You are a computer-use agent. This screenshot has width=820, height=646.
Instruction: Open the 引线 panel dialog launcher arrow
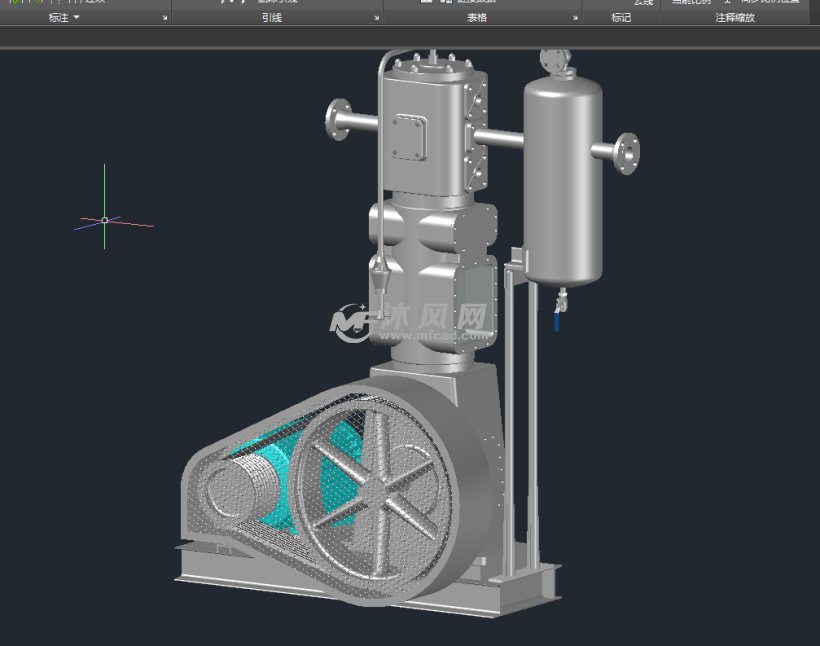[377, 18]
